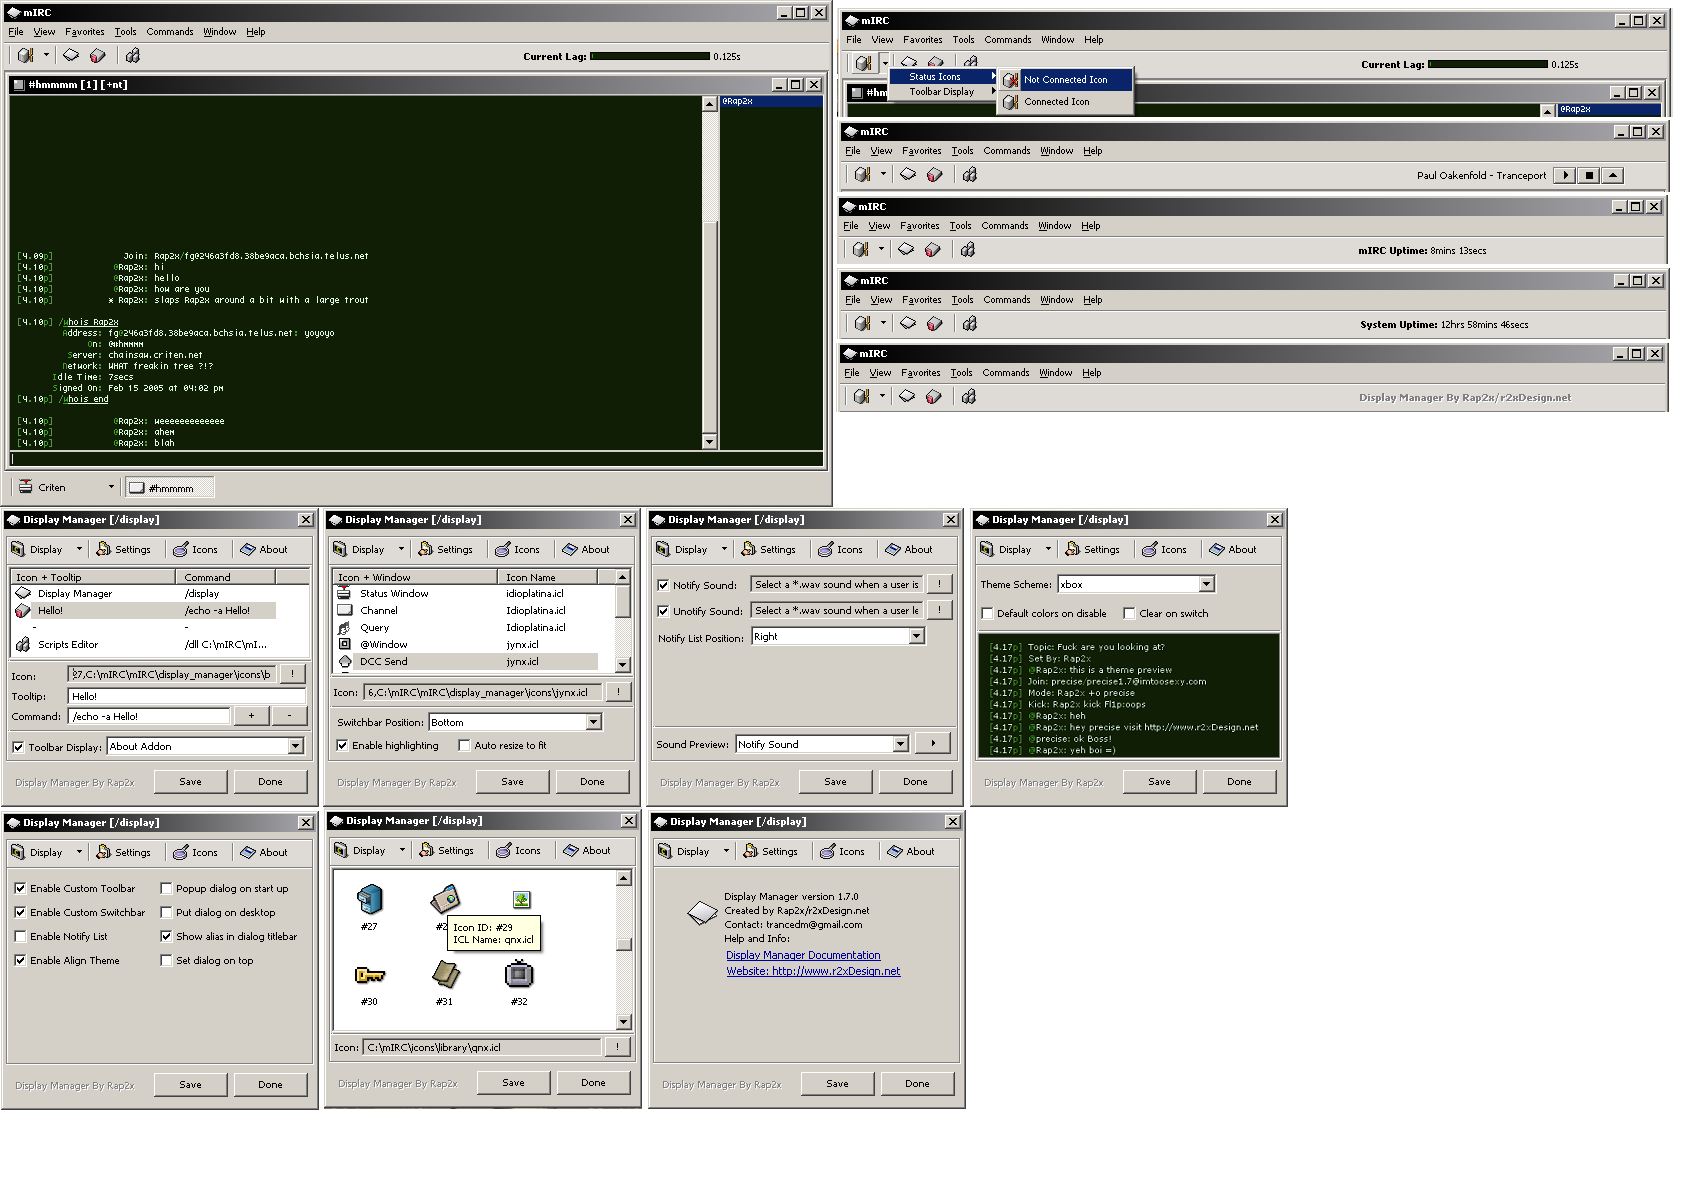Check Auto resize to fit
This screenshot has height=1200, width=1700.
(464, 745)
